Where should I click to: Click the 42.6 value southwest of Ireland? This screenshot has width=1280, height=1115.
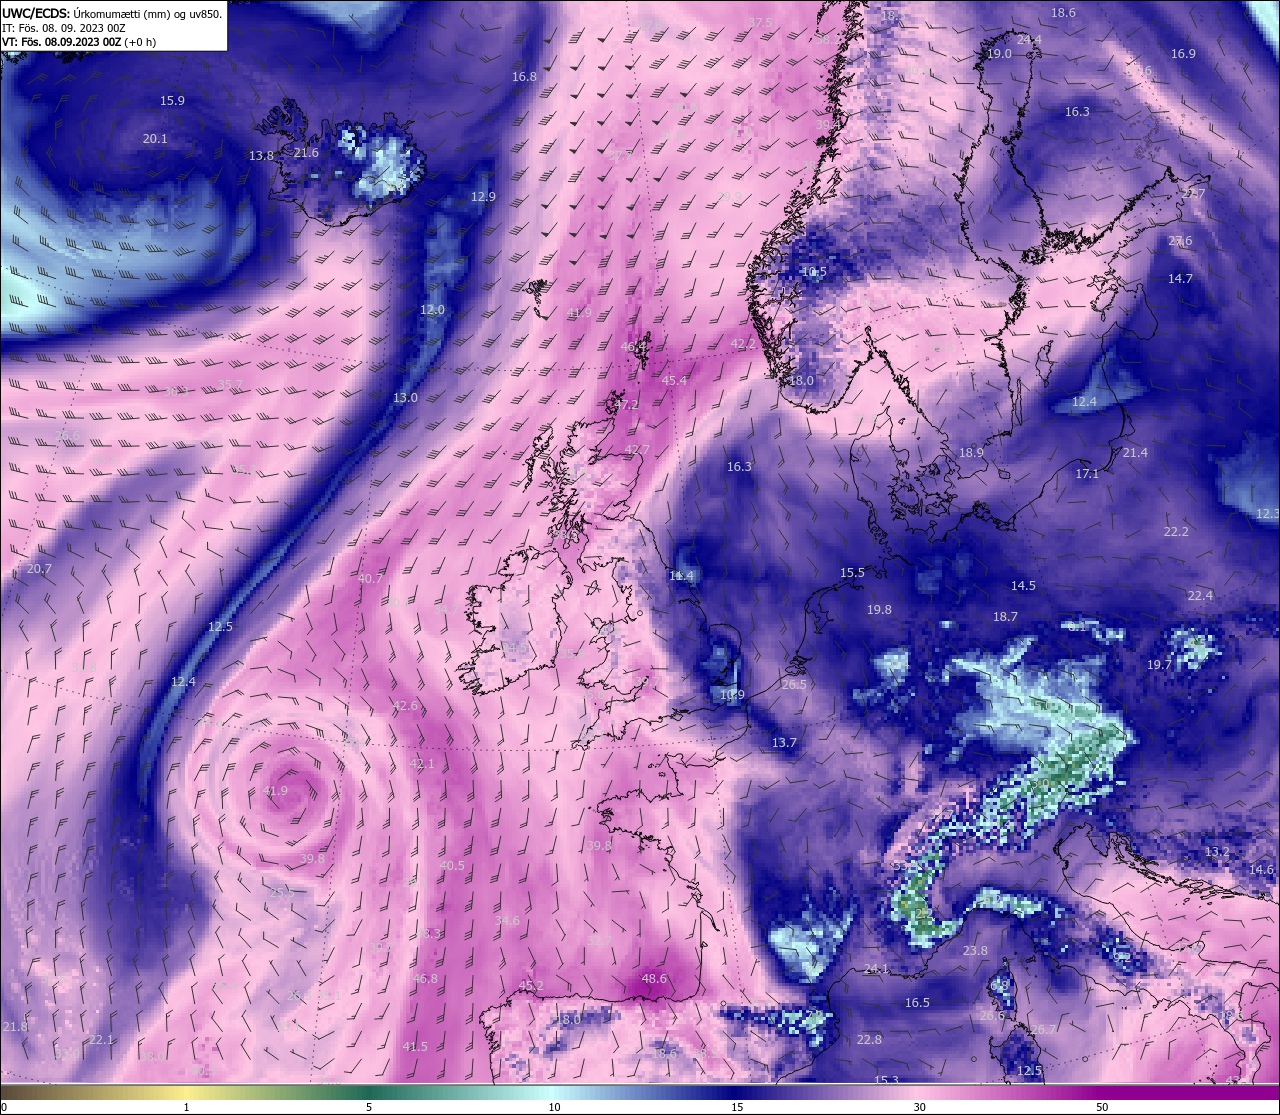pos(405,706)
